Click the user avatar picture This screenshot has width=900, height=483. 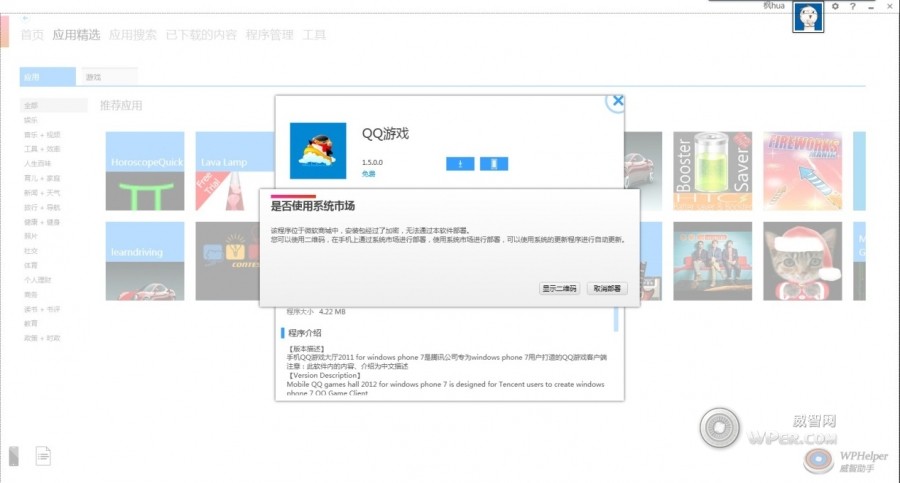point(807,17)
